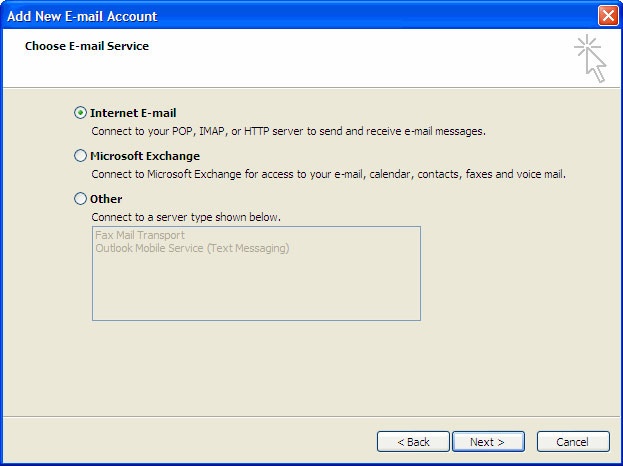Go to the next wizard step
This screenshot has height=466, width=623.
coord(488,442)
